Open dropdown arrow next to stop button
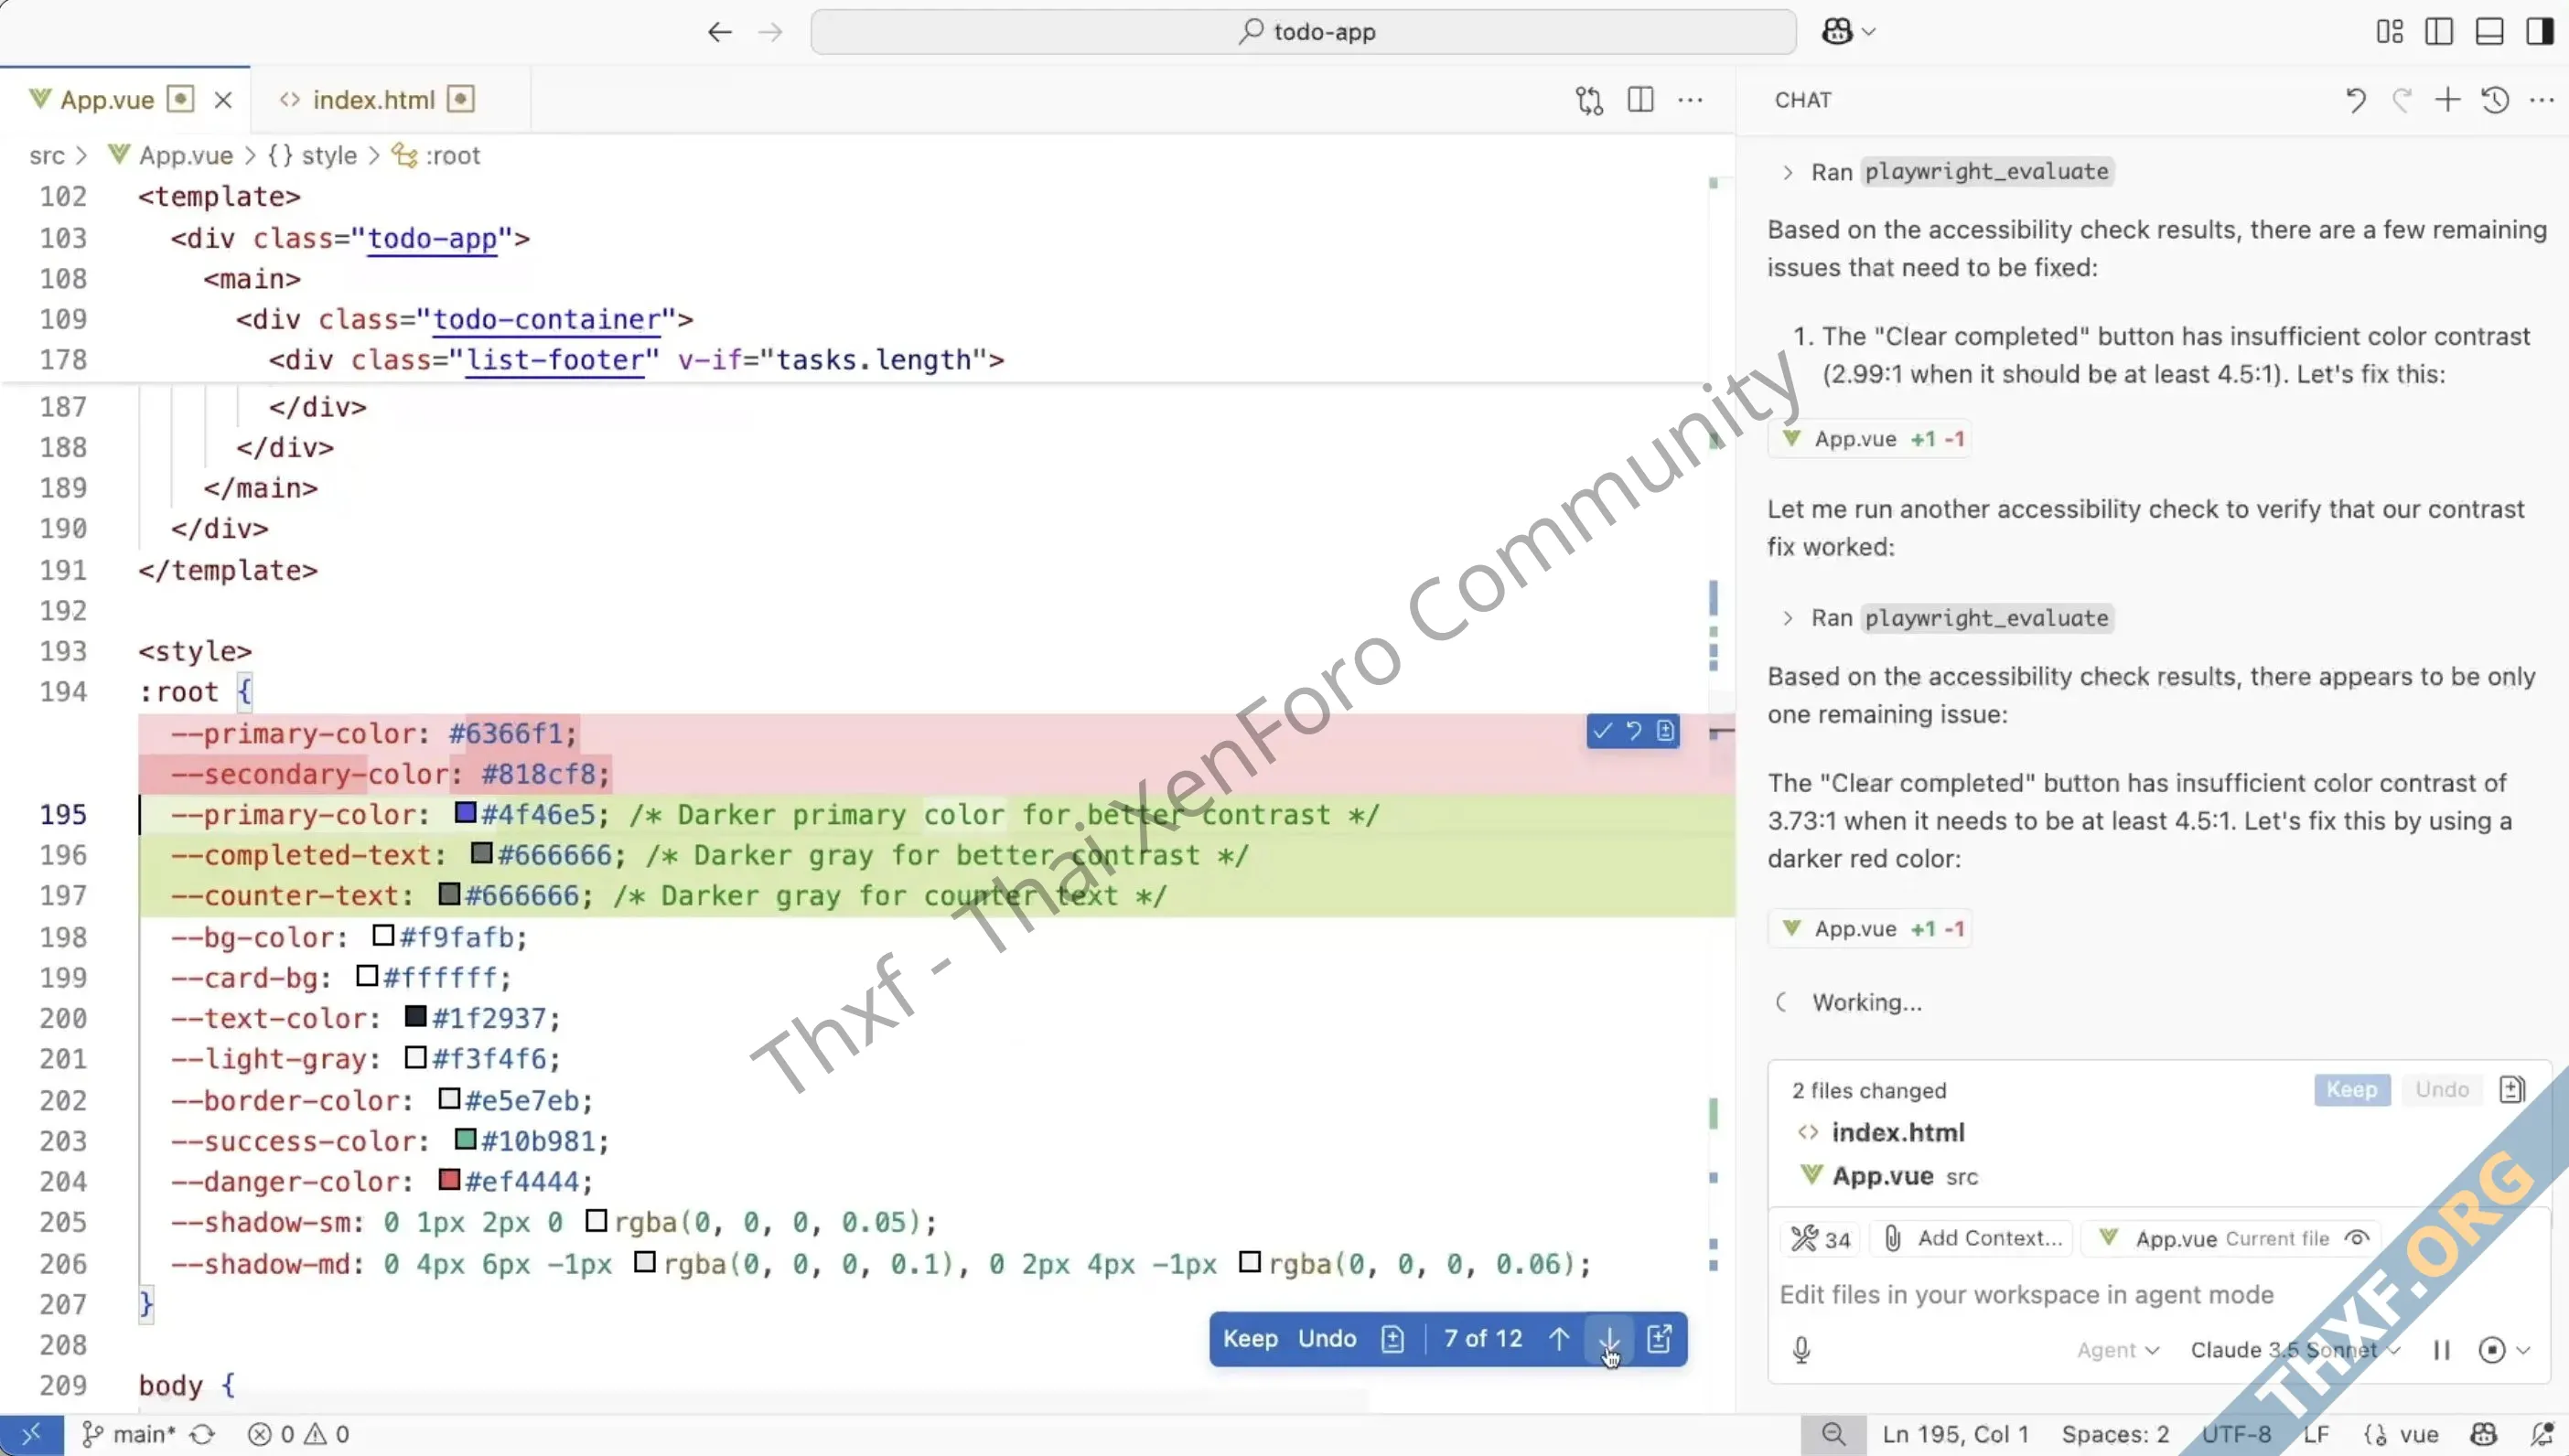This screenshot has width=2569, height=1456. [x=2523, y=1350]
